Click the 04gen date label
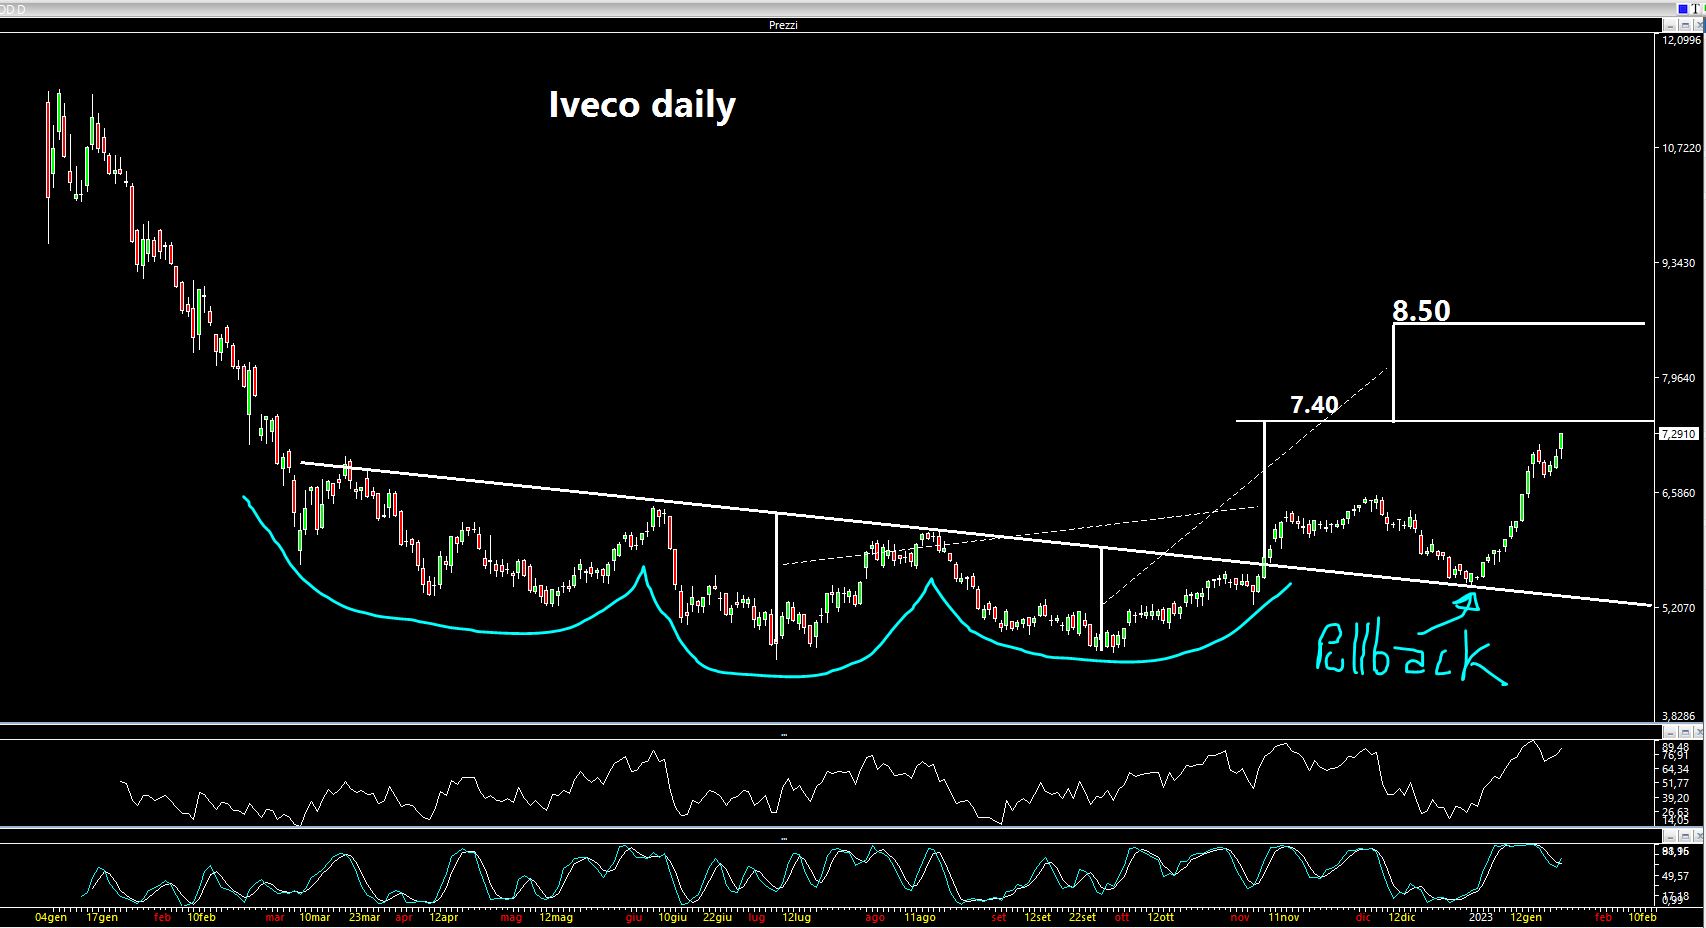Viewport: 1706px width, 928px height. [x=51, y=917]
